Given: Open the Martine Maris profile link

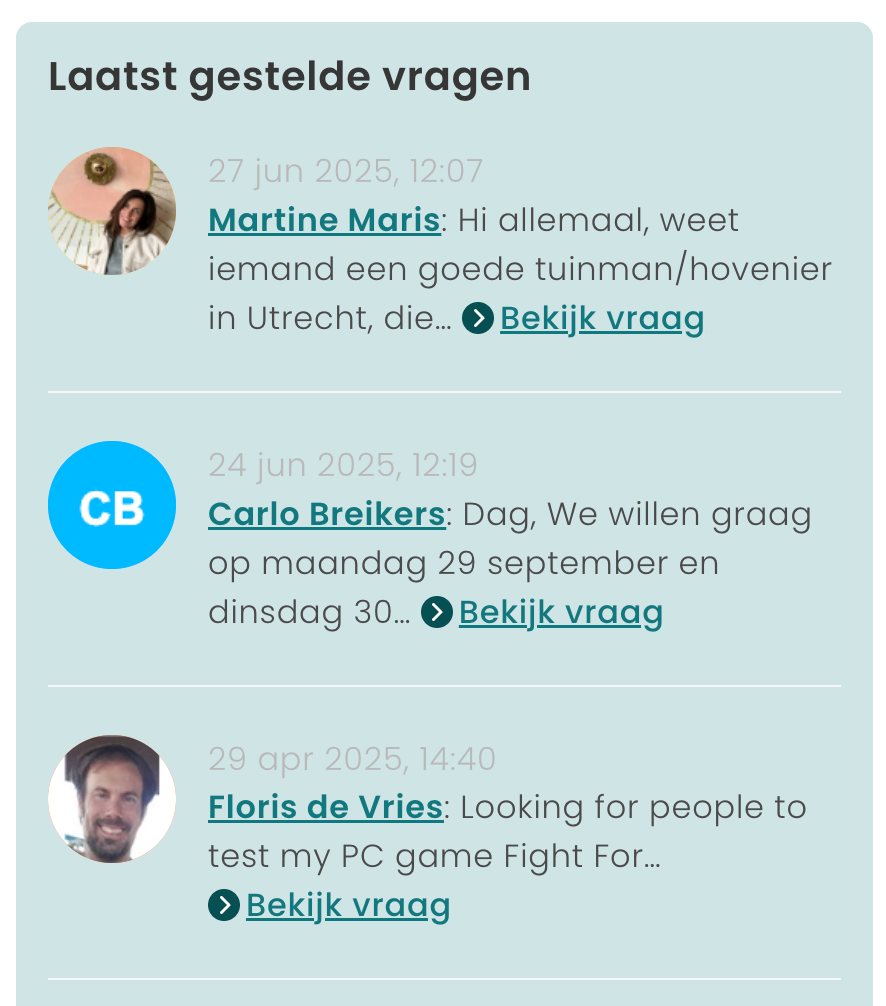Looking at the screenshot, I should [x=325, y=220].
